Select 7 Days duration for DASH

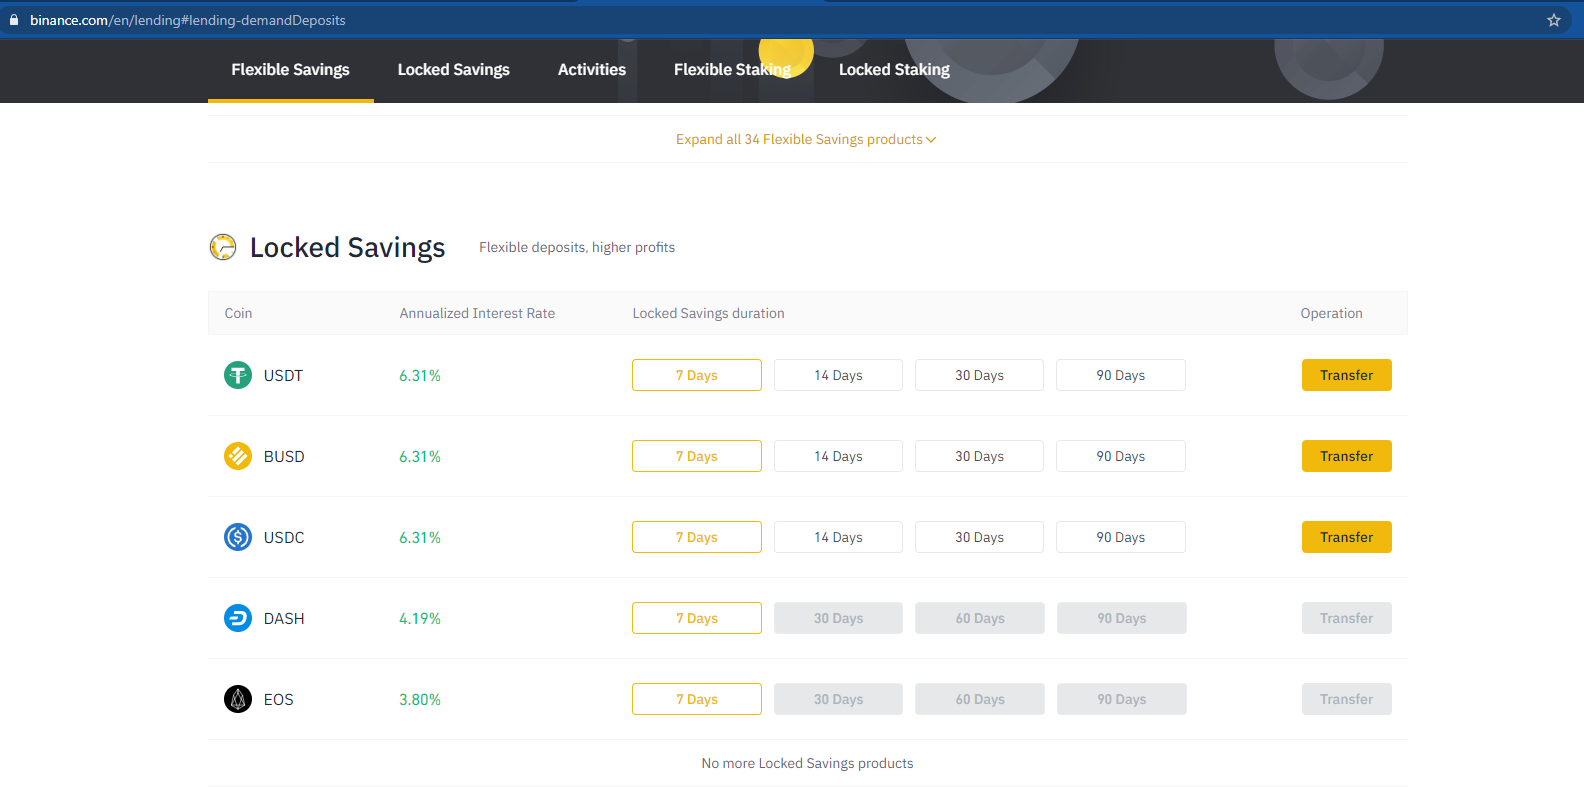click(x=697, y=618)
